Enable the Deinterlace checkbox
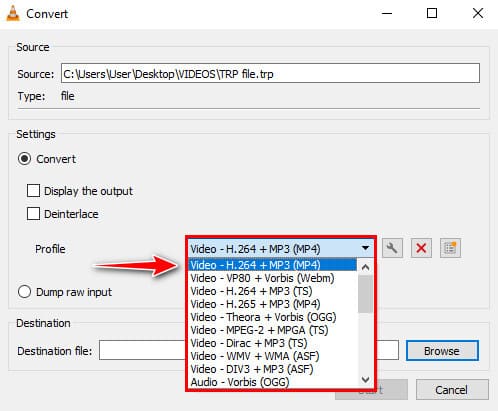This screenshot has height=411, width=498. [x=33, y=214]
